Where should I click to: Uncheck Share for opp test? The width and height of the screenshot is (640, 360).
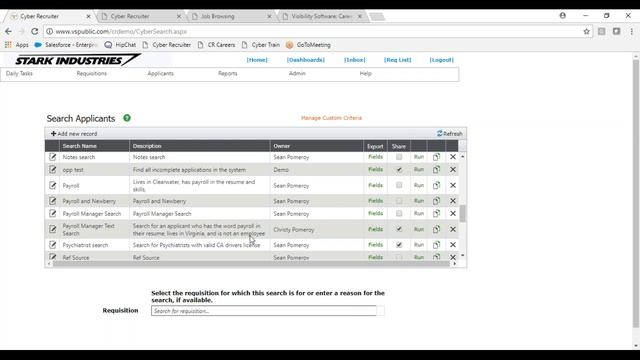point(399,169)
